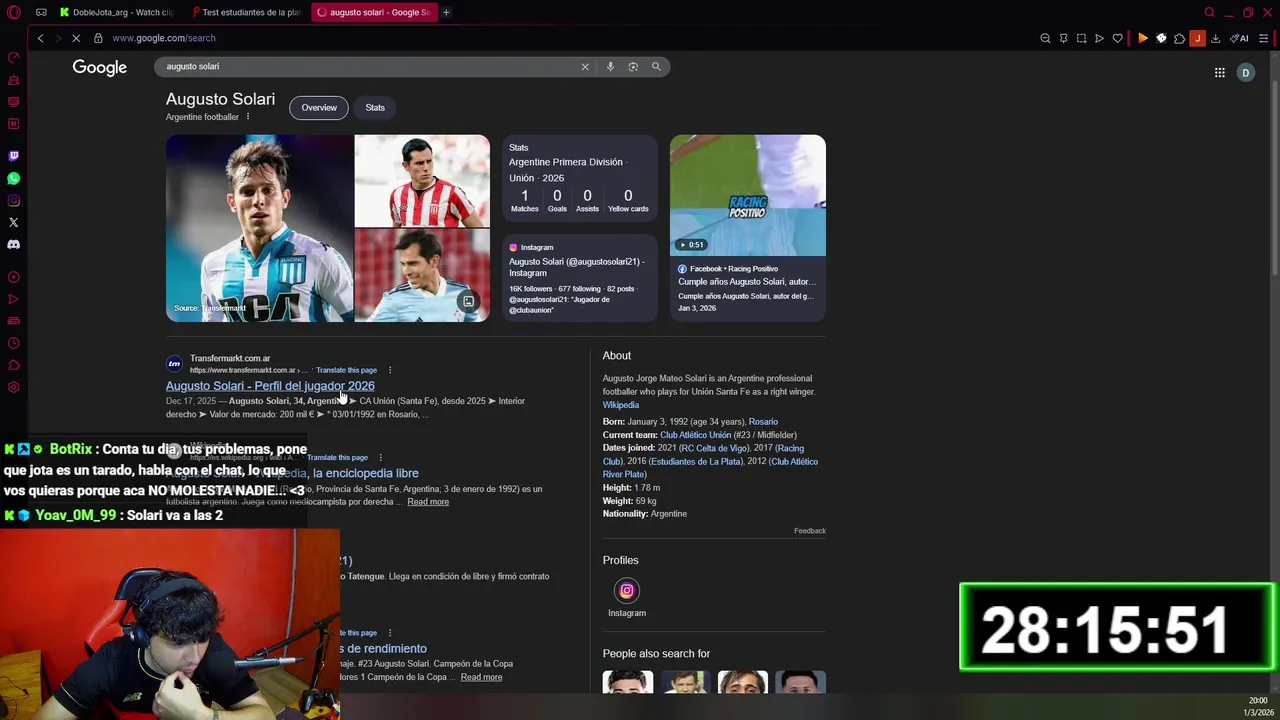Submit search with magnifier icon

pos(656,67)
